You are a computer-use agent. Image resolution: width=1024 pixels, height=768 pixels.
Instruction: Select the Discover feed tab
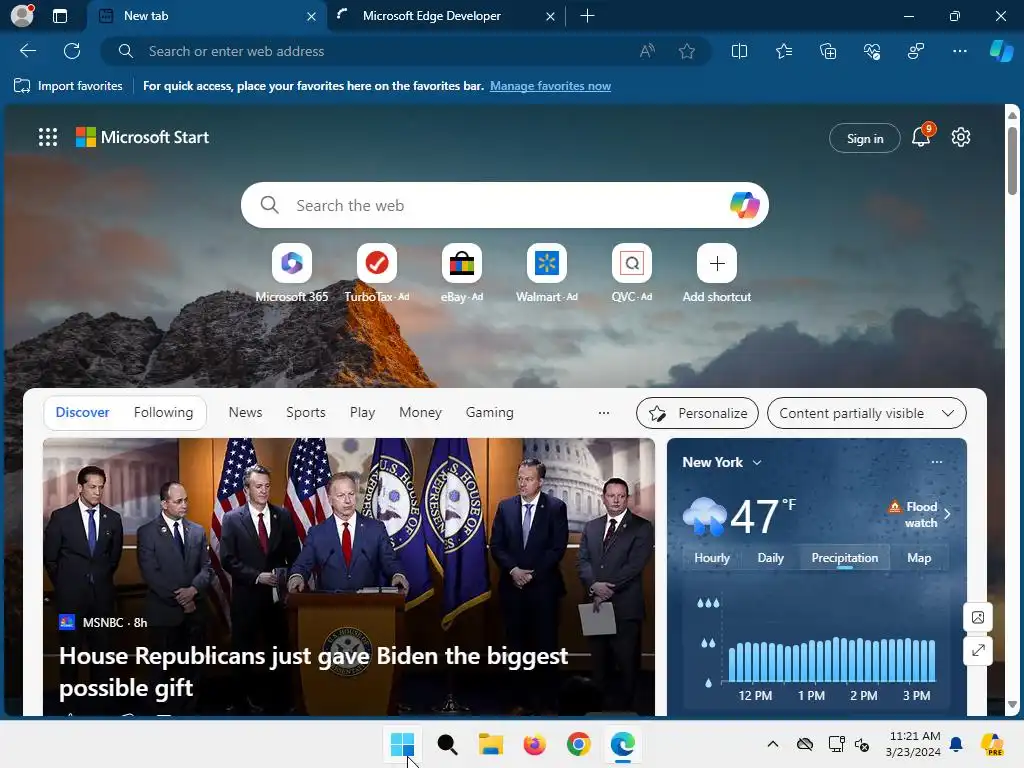(x=82, y=413)
